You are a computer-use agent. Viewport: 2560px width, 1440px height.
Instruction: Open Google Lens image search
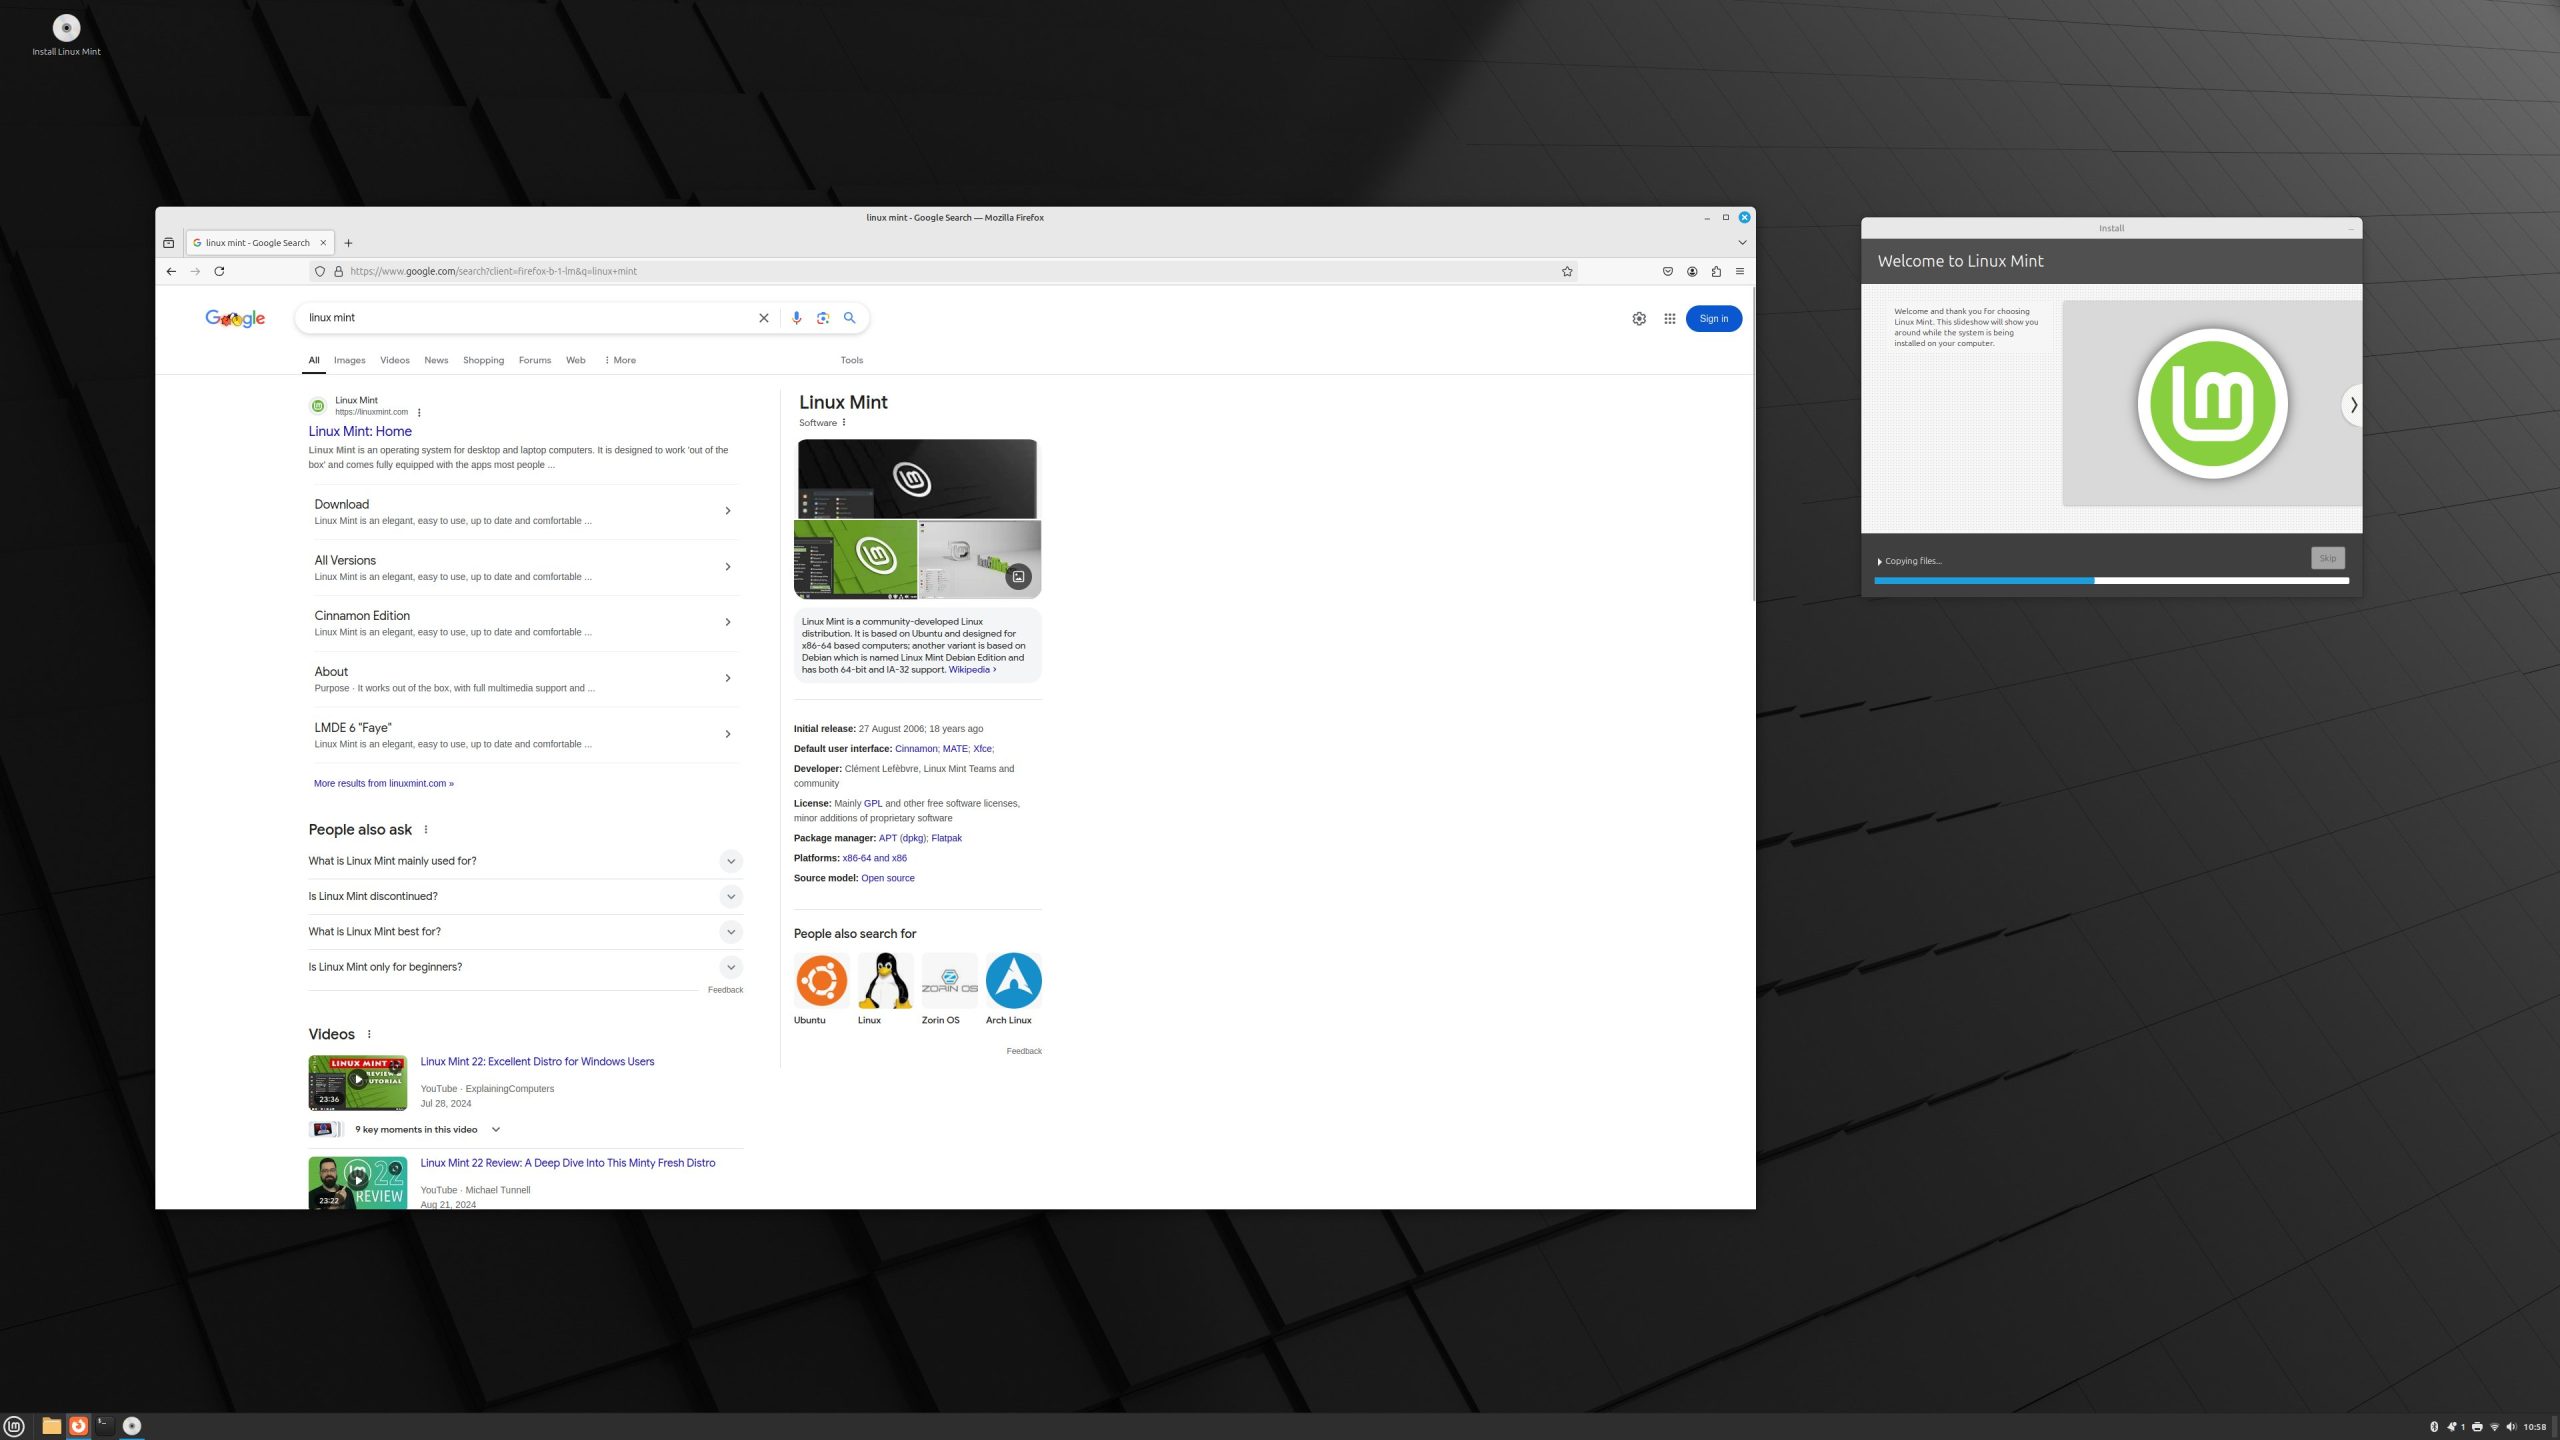(823, 318)
